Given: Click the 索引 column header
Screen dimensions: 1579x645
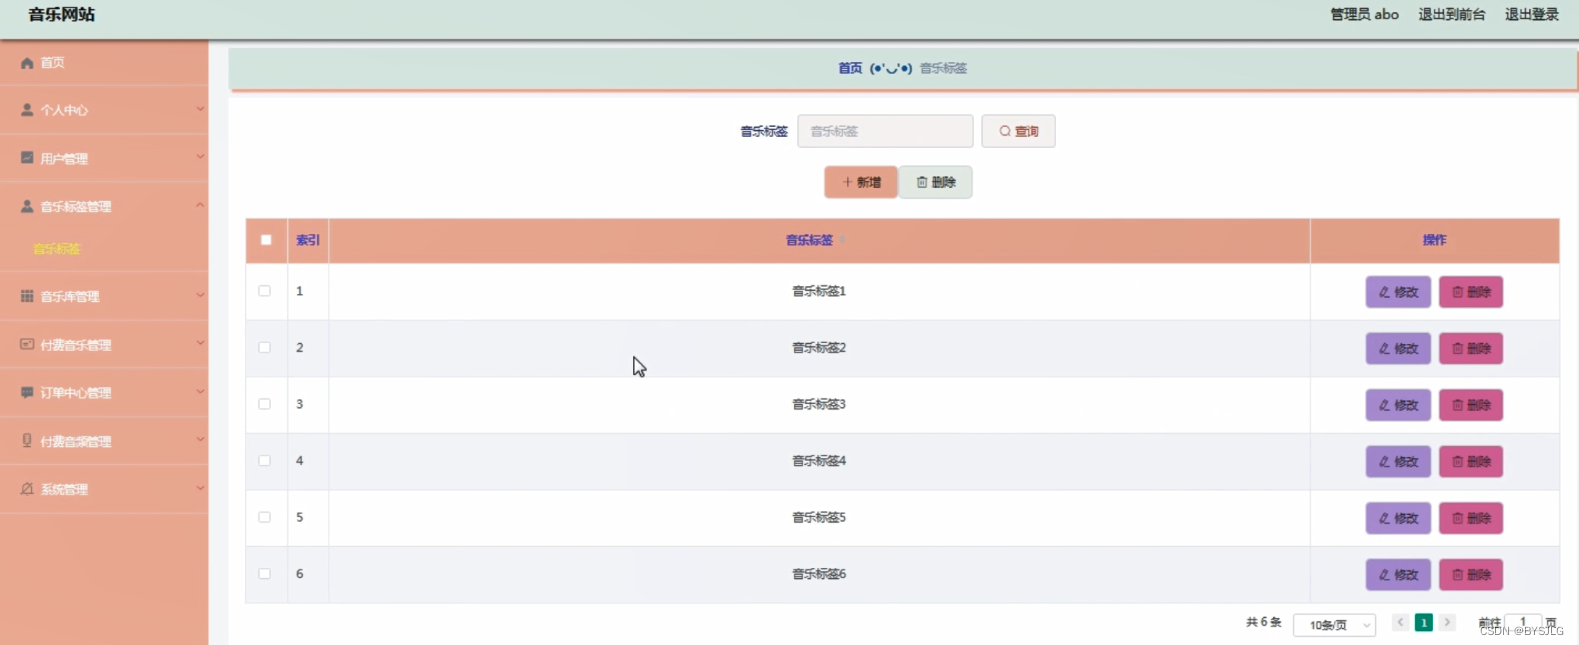Looking at the screenshot, I should (308, 240).
